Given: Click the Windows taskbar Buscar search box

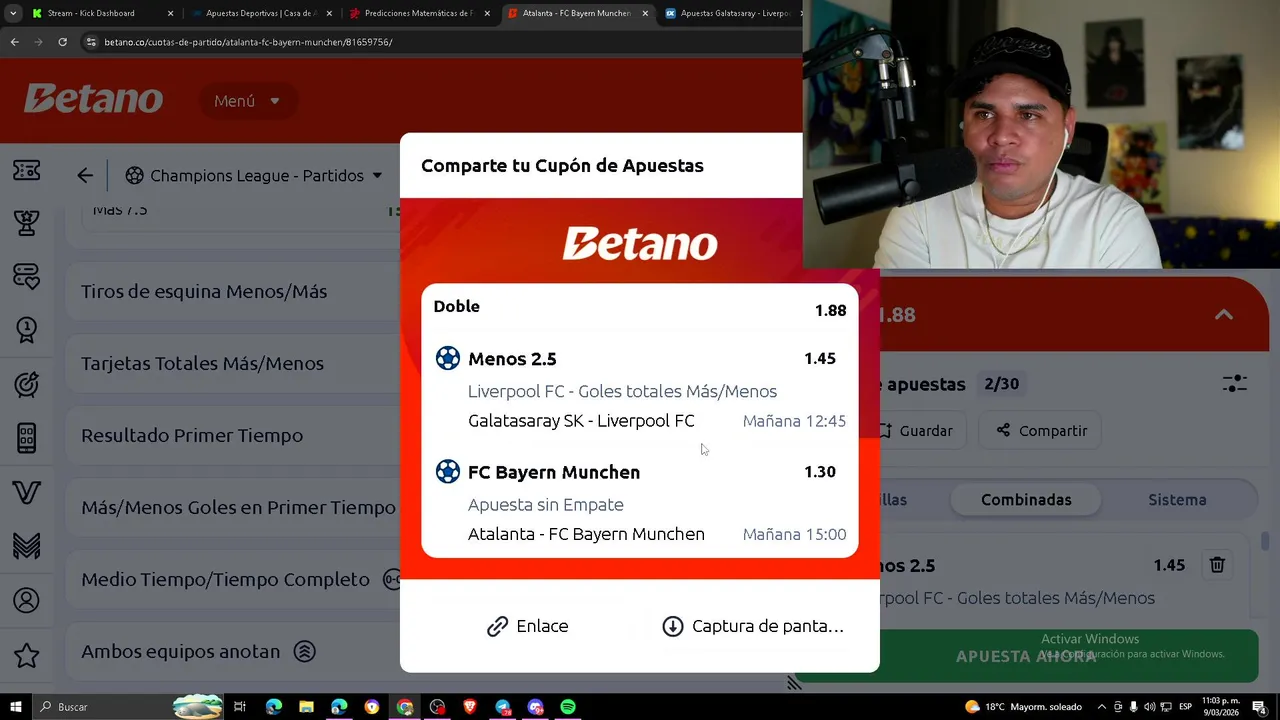Looking at the screenshot, I should click(x=127, y=707).
